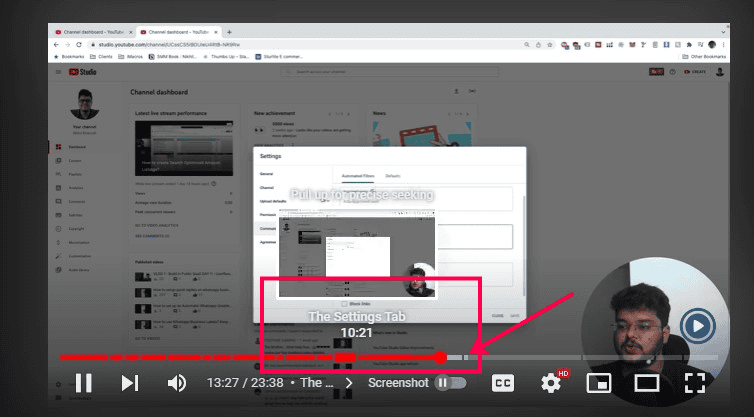Skip to the next video
The width and height of the screenshot is (754, 417).
(x=129, y=383)
